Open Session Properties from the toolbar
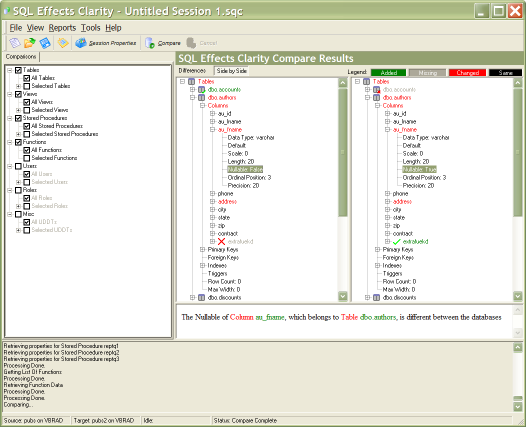 106,43
